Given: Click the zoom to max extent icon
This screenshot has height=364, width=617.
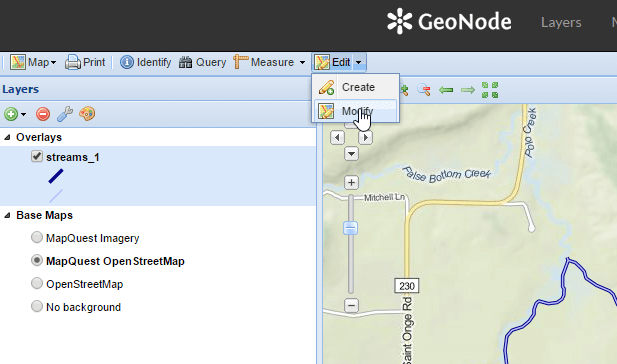Looking at the screenshot, I should click(x=490, y=90).
